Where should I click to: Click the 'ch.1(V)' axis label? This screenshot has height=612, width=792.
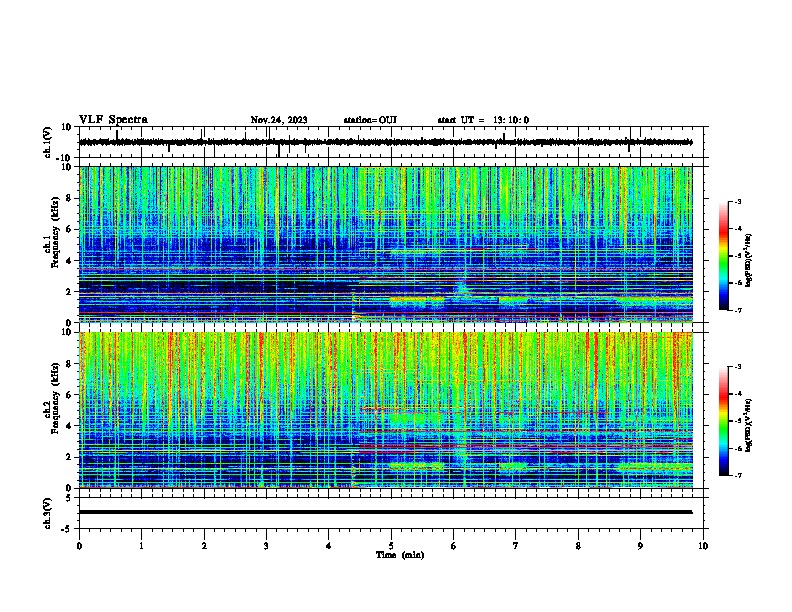(x=48, y=142)
